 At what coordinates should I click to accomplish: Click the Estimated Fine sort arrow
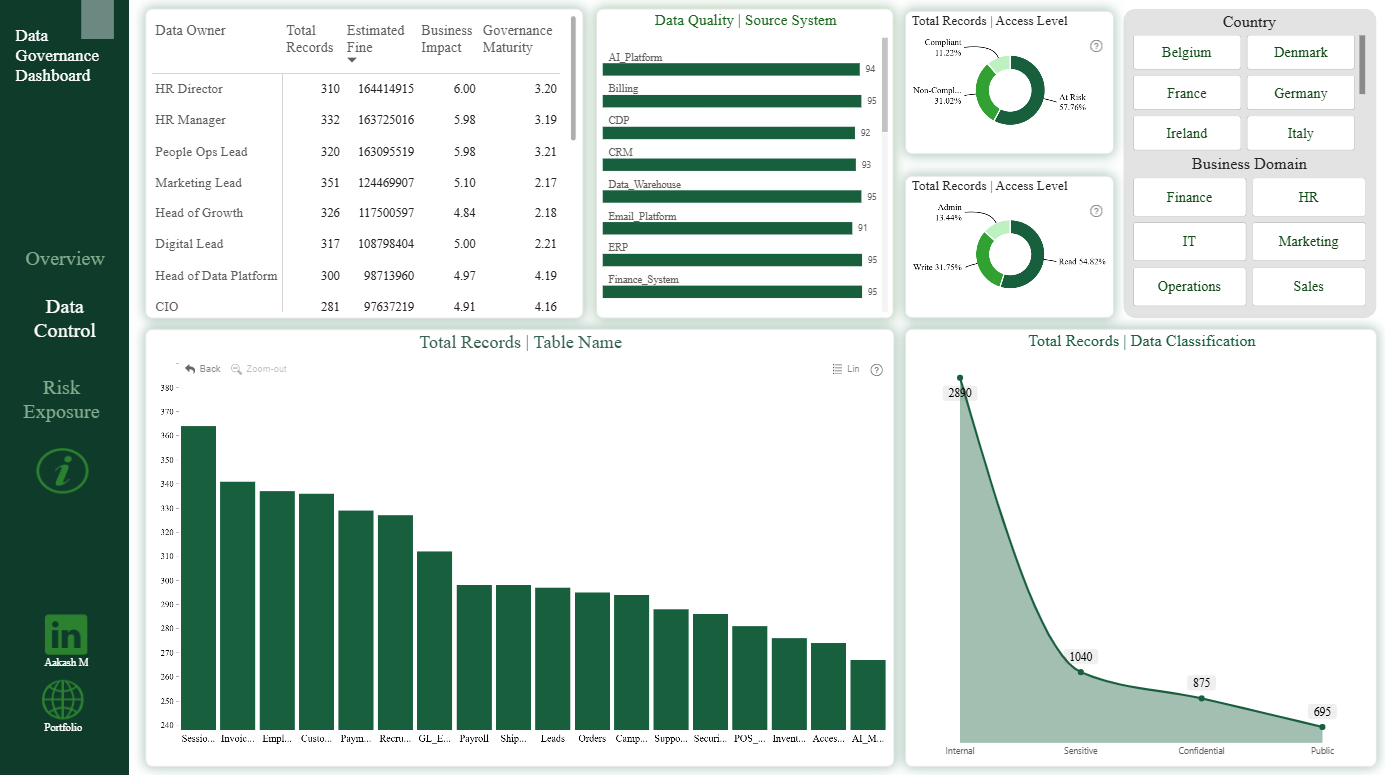pos(352,61)
